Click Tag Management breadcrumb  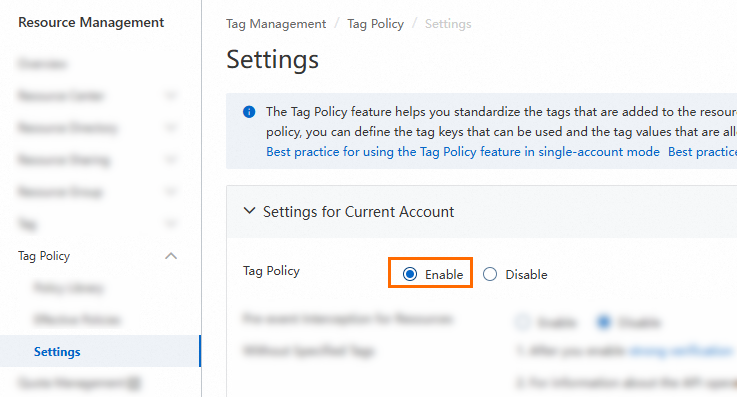(x=276, y=24)
